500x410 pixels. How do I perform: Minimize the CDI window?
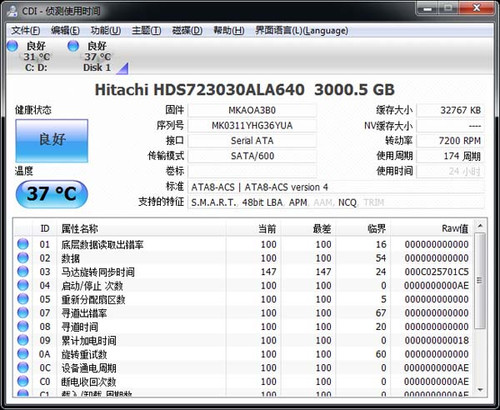pyautogui.click(x=427, y=8)
